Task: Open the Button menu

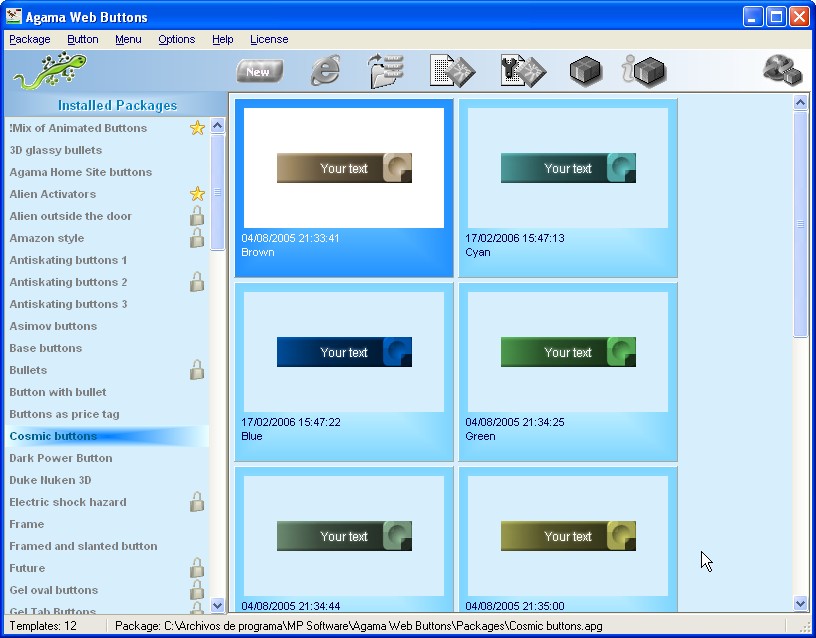Action: [x=83, y=40]
